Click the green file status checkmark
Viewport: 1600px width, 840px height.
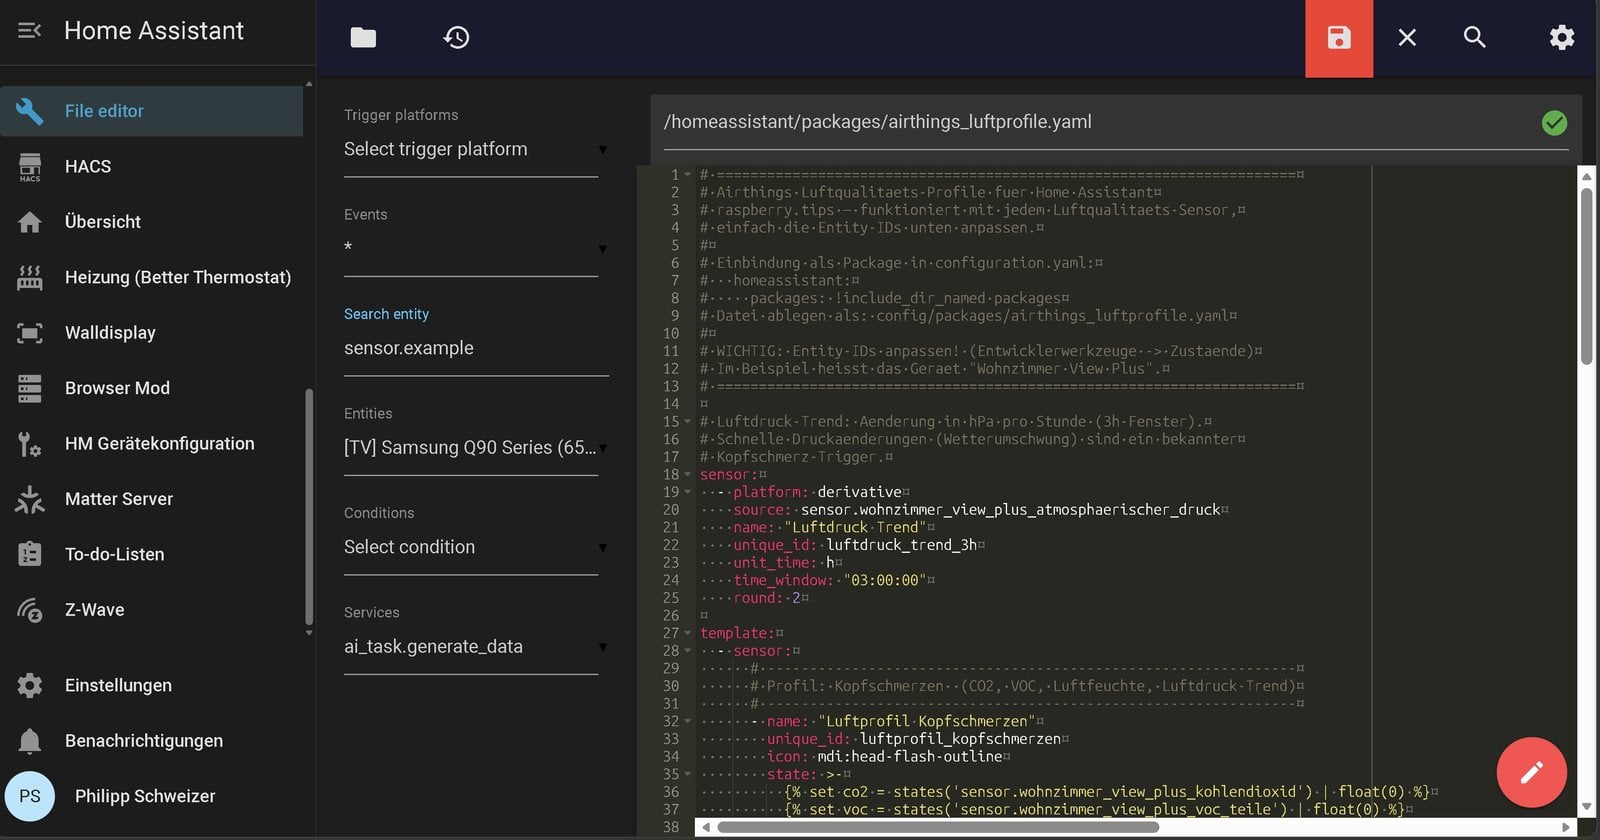click(x=1554, y=123)
